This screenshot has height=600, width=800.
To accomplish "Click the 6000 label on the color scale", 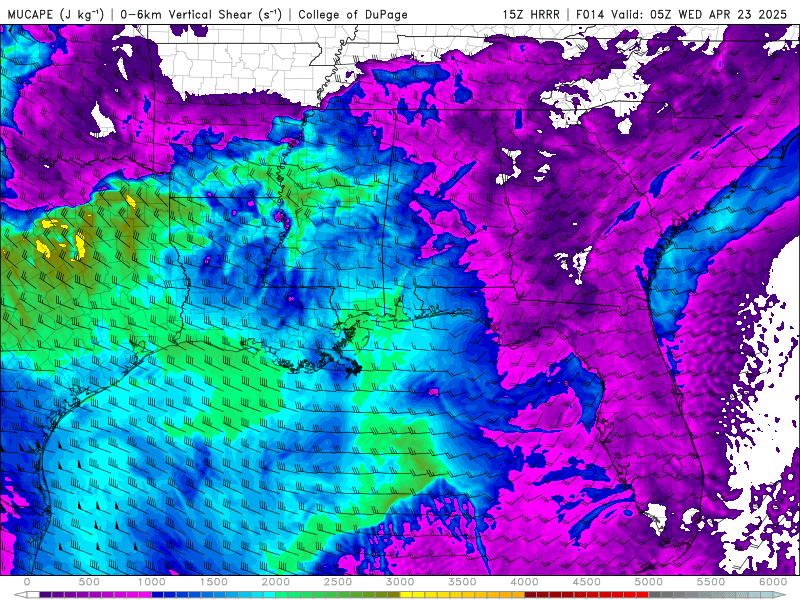I will click(x=773, y=582).
